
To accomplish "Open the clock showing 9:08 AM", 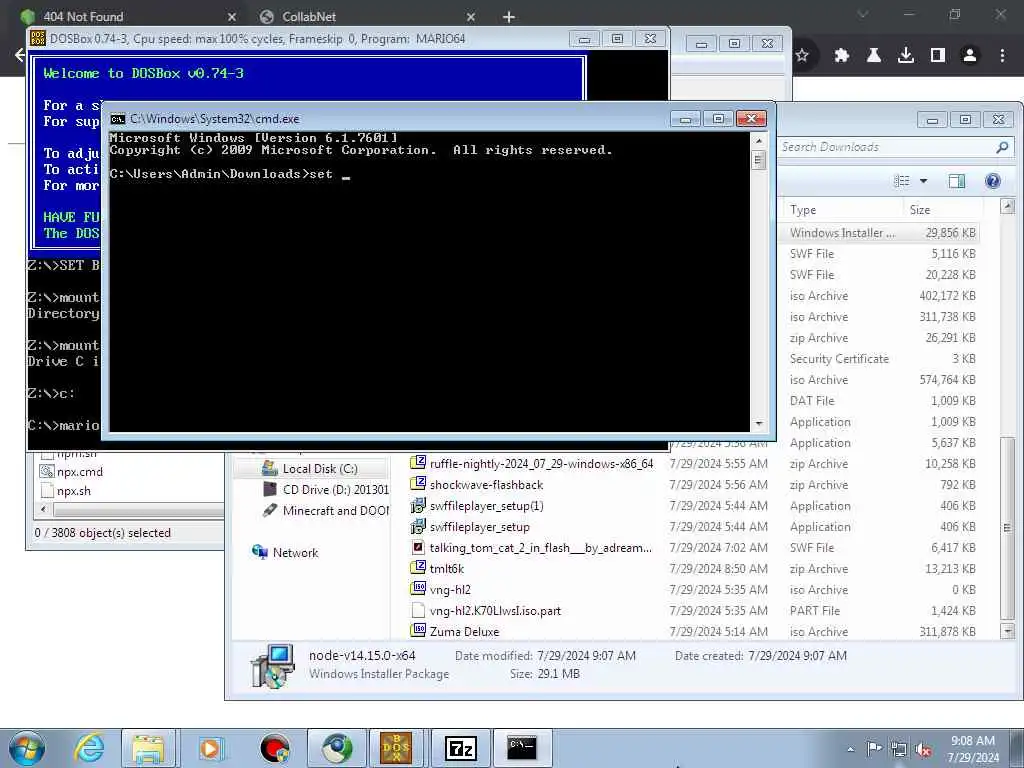I will pos(972,748).
